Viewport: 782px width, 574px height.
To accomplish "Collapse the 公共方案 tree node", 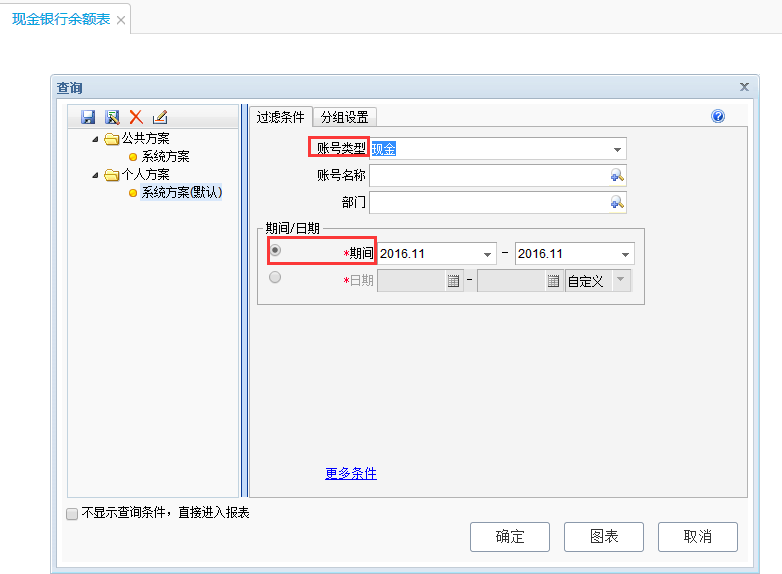I will click(95, 139).
